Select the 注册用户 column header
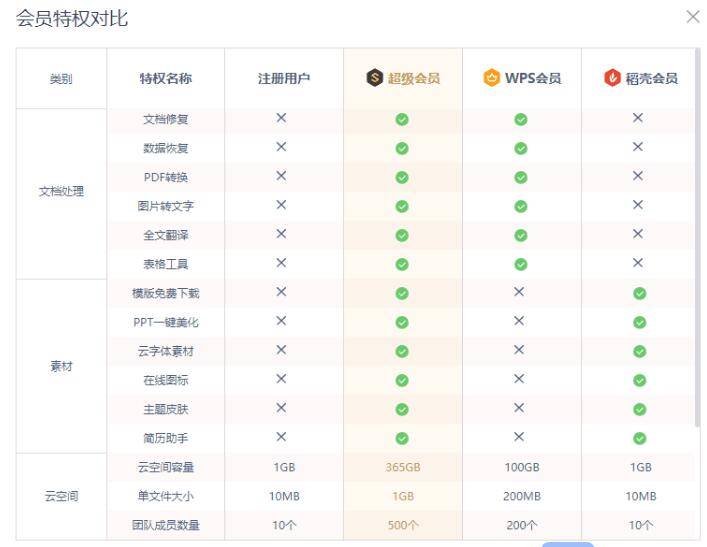 (284, 78)
